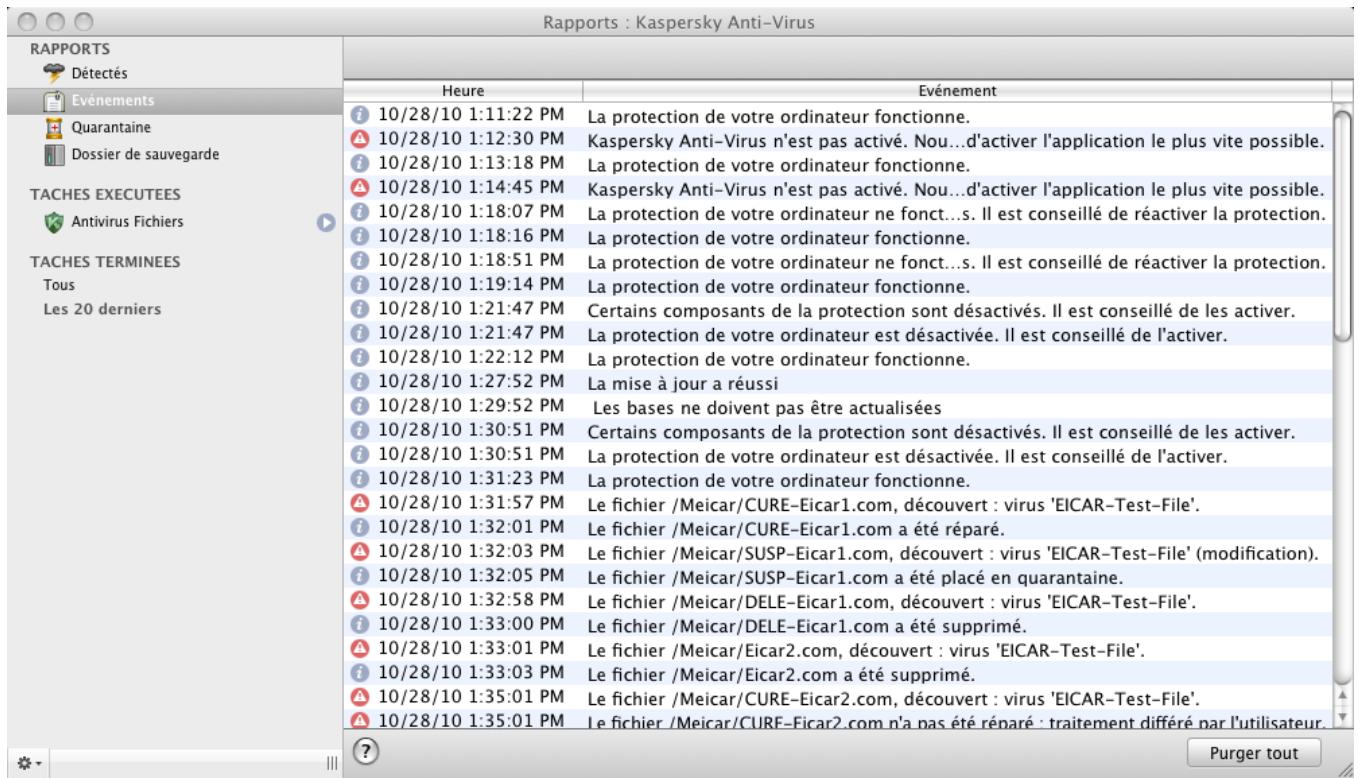Open the gear actions menu
The width and height of the screenshot is (1359, 778).
tap(26, 761)
